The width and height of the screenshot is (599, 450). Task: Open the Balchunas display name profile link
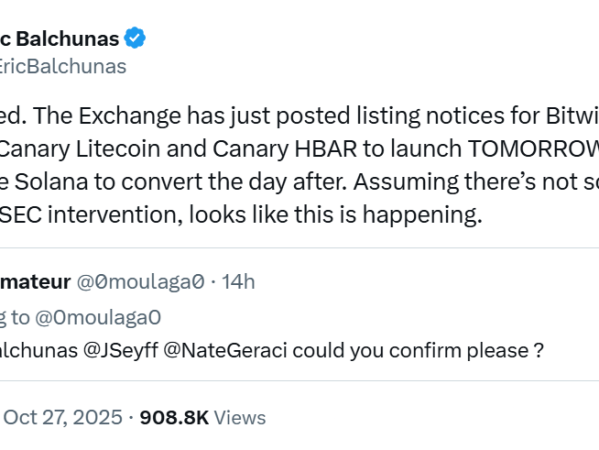tap(60, 39)
